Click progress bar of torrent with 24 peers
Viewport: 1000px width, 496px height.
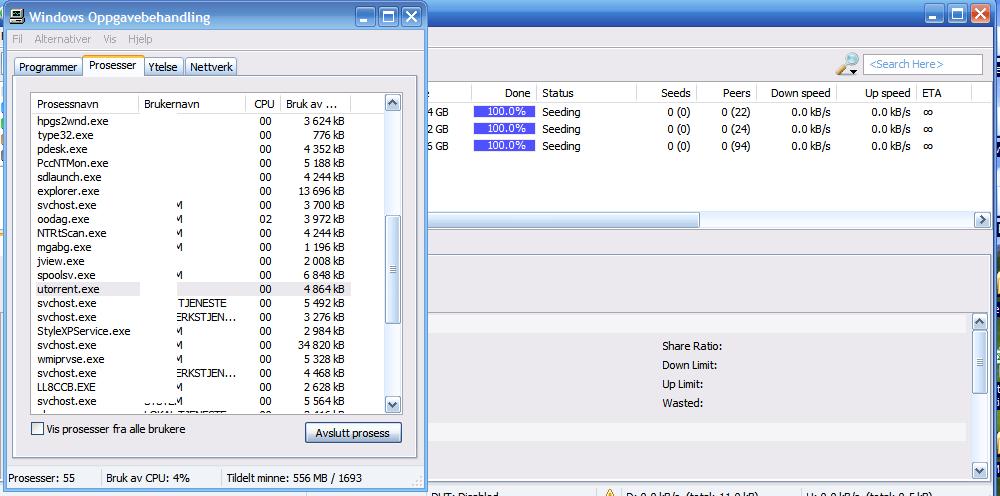504,129
